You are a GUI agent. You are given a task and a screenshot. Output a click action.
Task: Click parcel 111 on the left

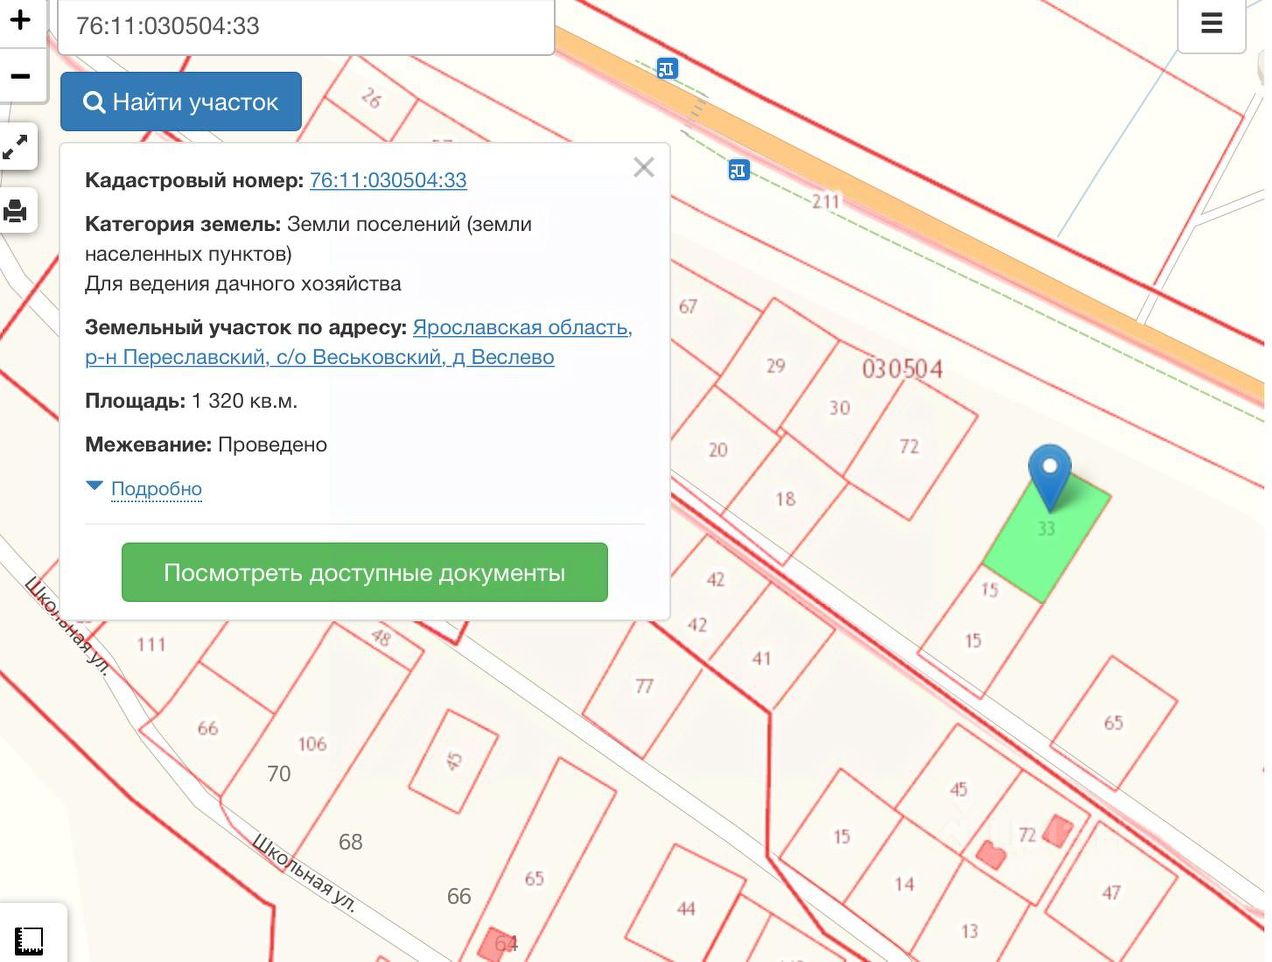151,645
